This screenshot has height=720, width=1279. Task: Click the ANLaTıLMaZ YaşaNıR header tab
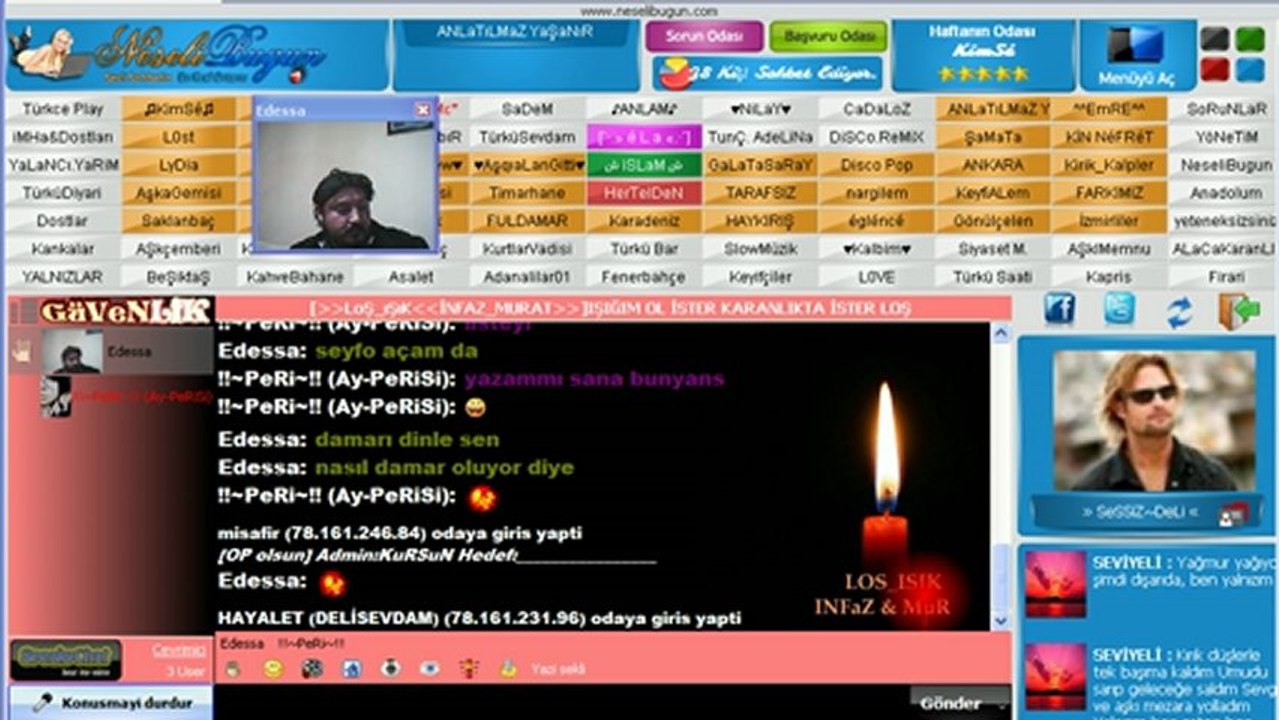[515, 32]
